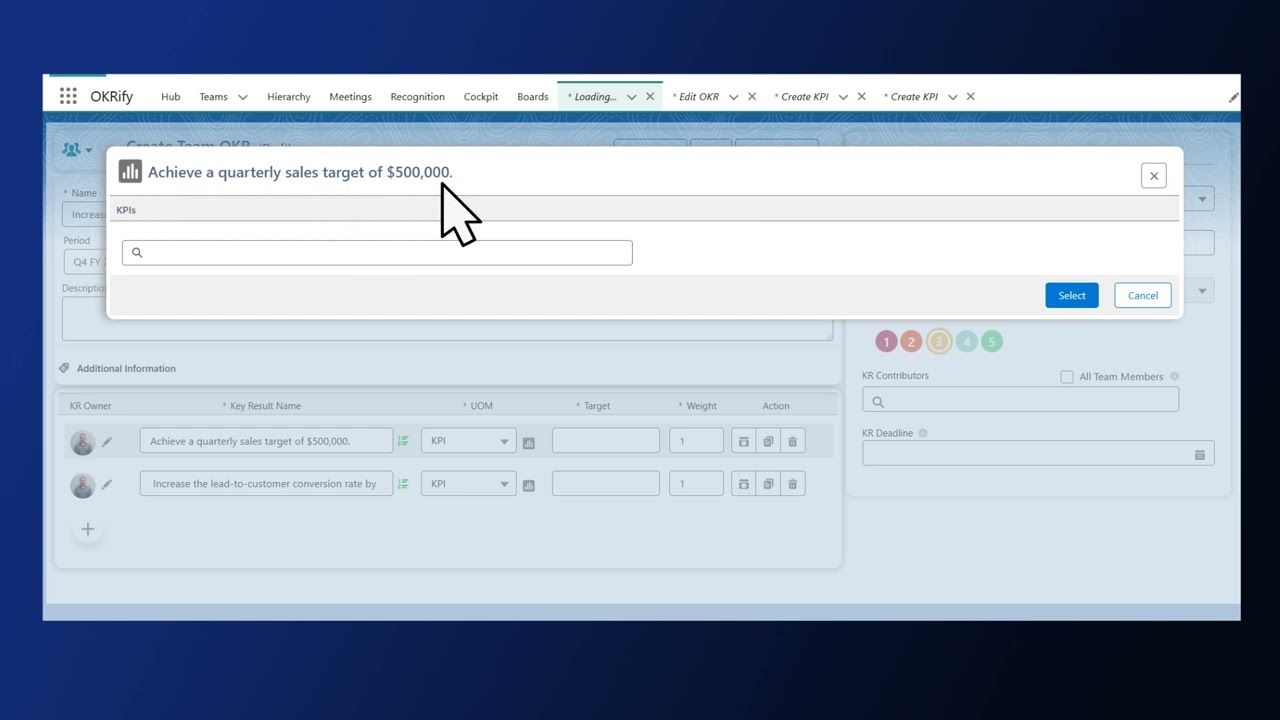Click owner avatar in Achieve quarterly sales row

[x=83, y=441]
